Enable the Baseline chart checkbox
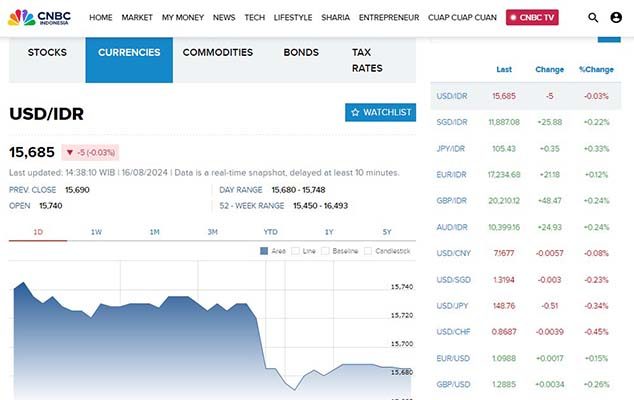Image resolution: width=634 pixels, height=400 pixels. point(325,250)
